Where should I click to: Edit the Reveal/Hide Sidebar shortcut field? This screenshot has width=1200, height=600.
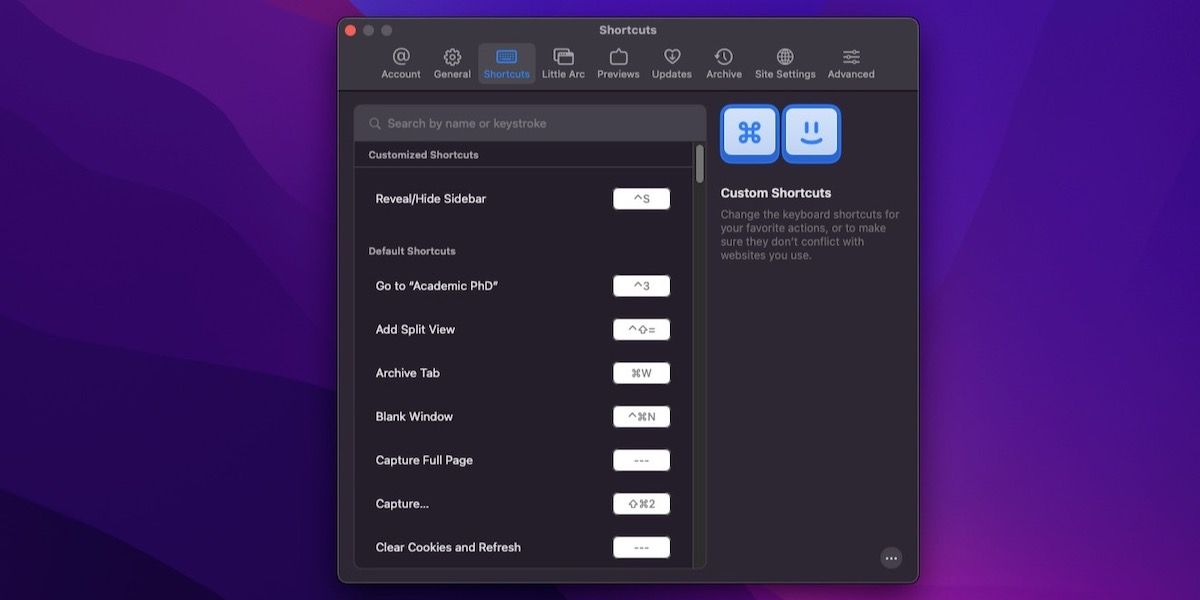[641, 199]
